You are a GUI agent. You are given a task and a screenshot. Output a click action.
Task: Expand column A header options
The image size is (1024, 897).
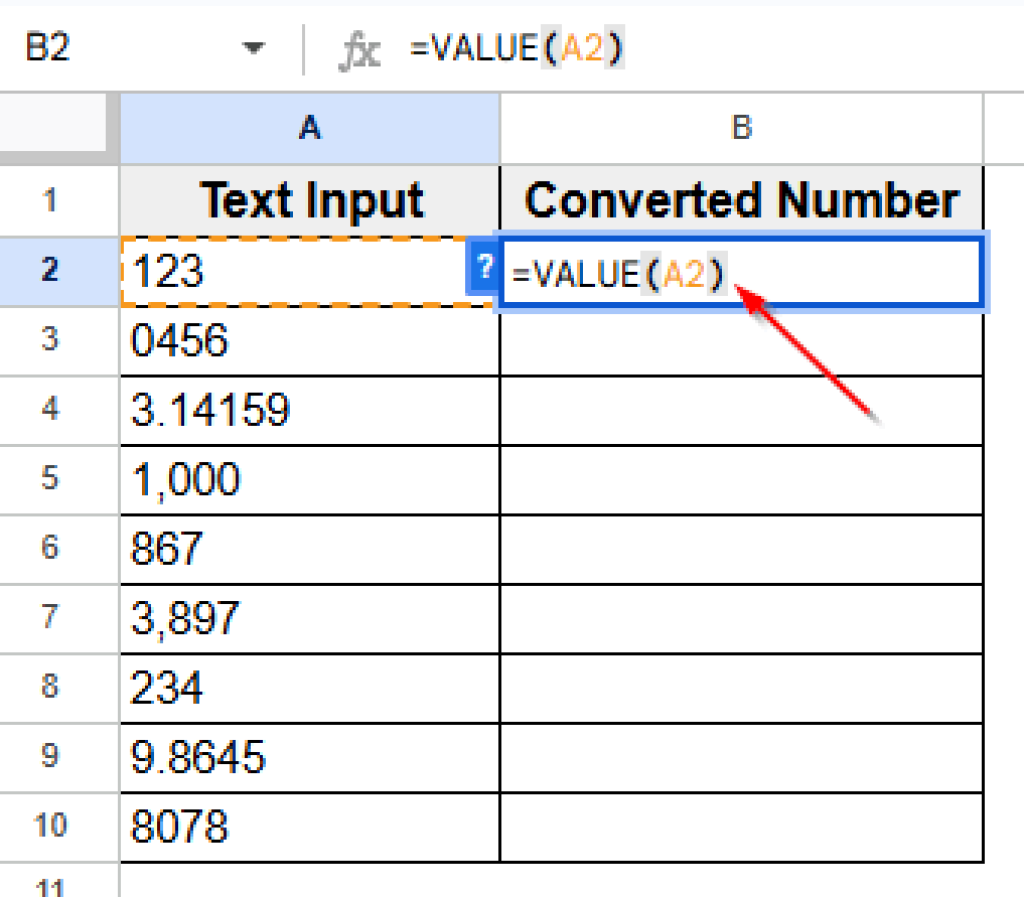pyautogui.click(x=309, y=128)
